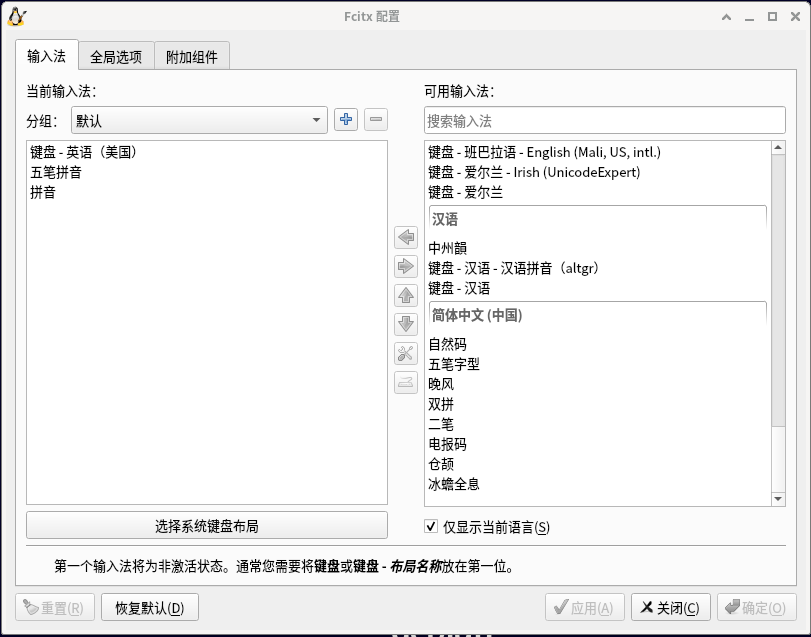
Task: Toggle the show only current language checkbox
Action: click(431, 526)
